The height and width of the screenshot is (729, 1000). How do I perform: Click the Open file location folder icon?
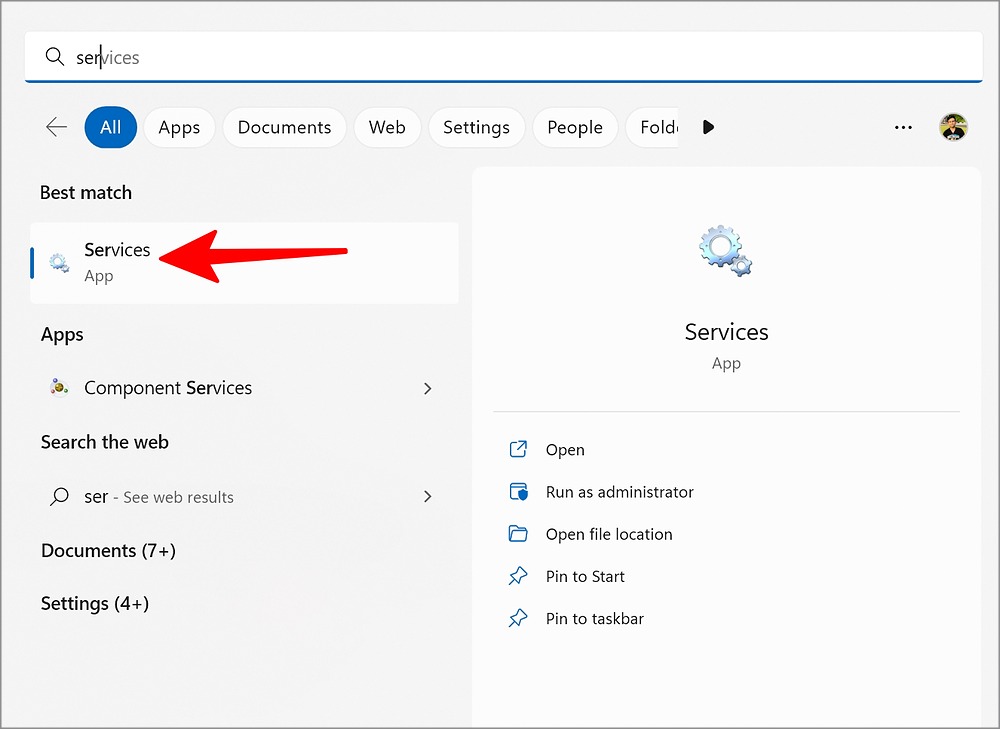pos(518,534)
